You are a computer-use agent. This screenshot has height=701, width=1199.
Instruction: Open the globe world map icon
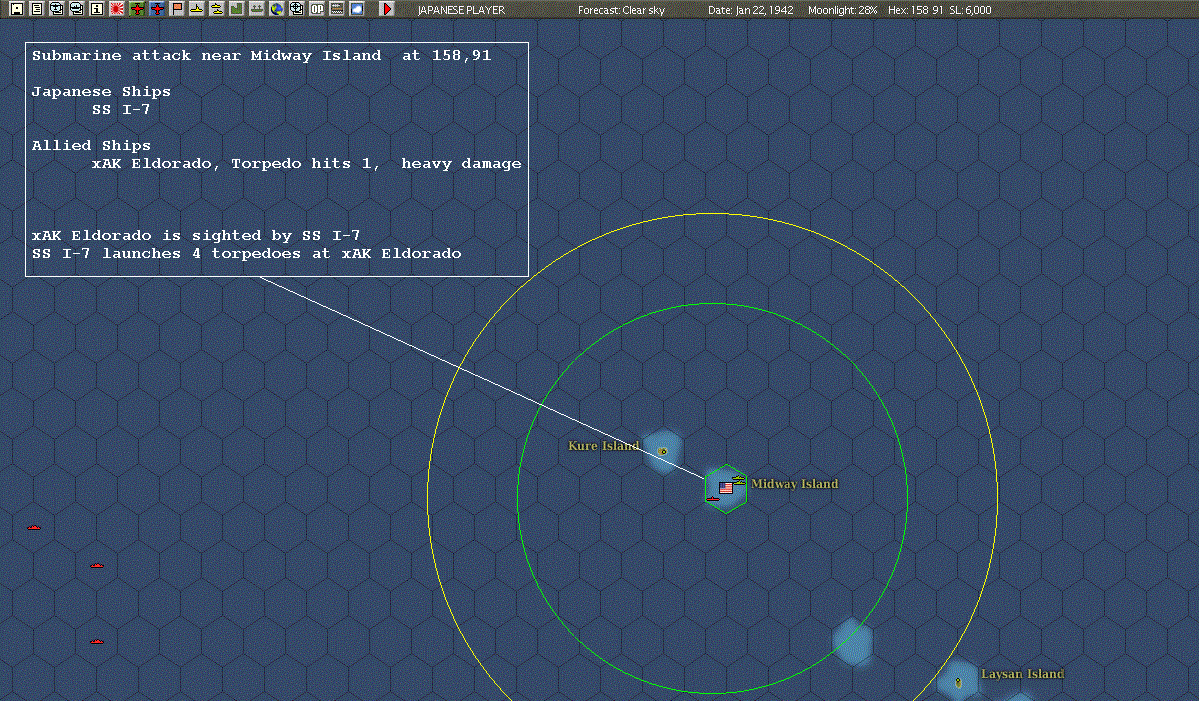pyautogui.click(x=277, y=9)
